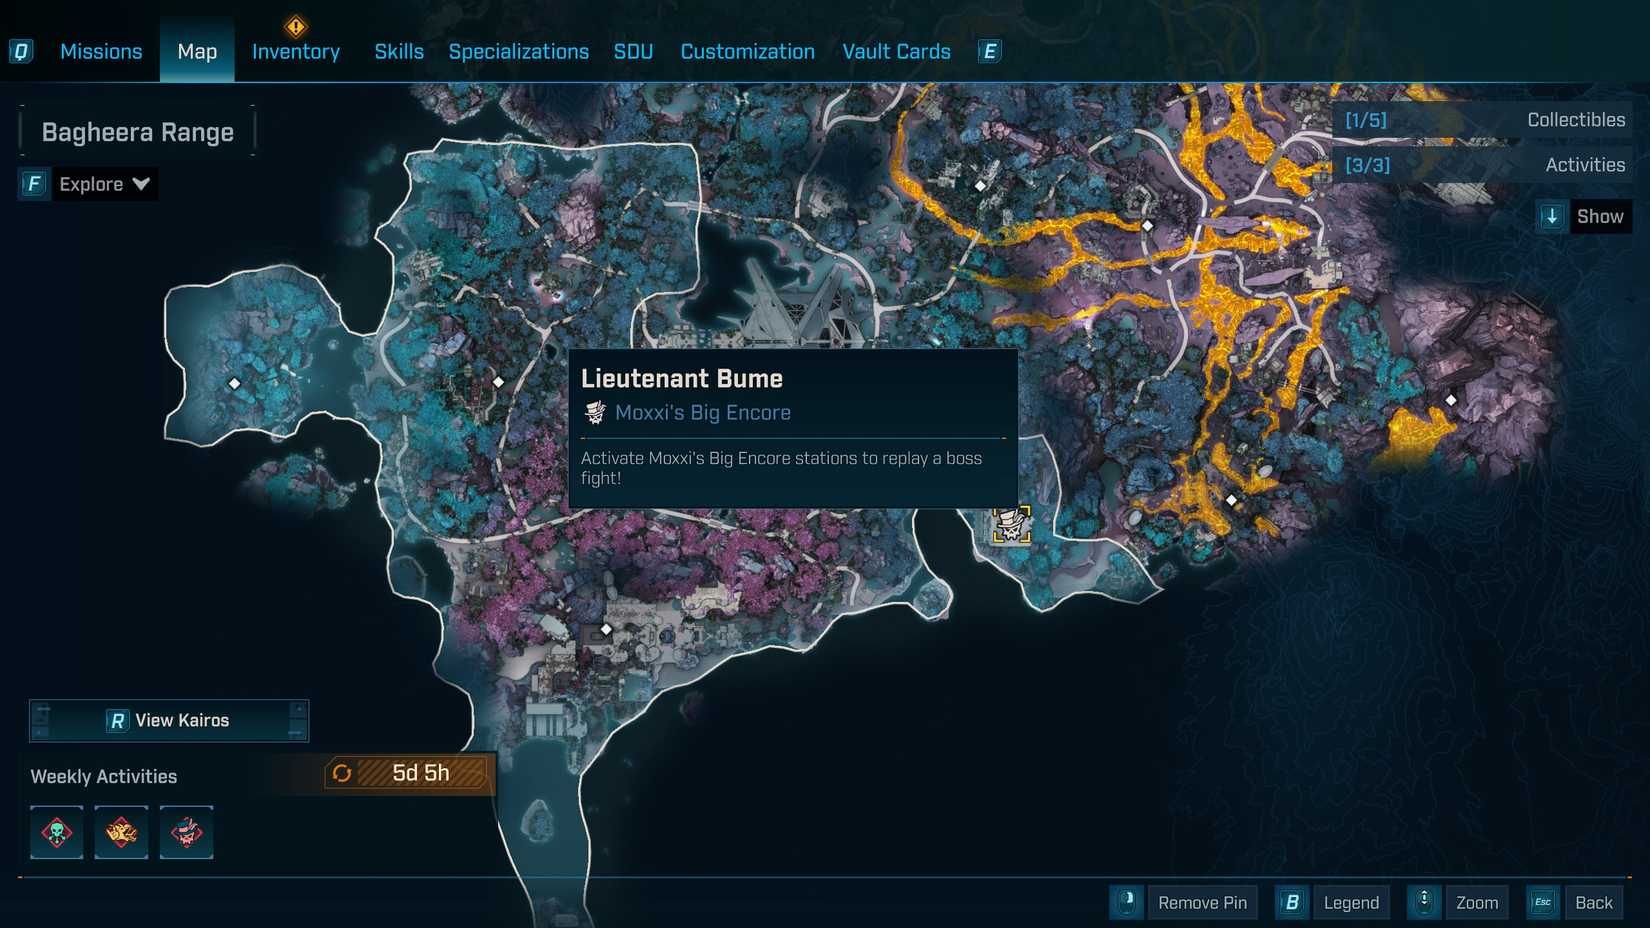Click the 'Activate Moxxi's Big Encore stations' description
The height and width of the screenshot is (928, 1650).
click(x=781, y=467)
